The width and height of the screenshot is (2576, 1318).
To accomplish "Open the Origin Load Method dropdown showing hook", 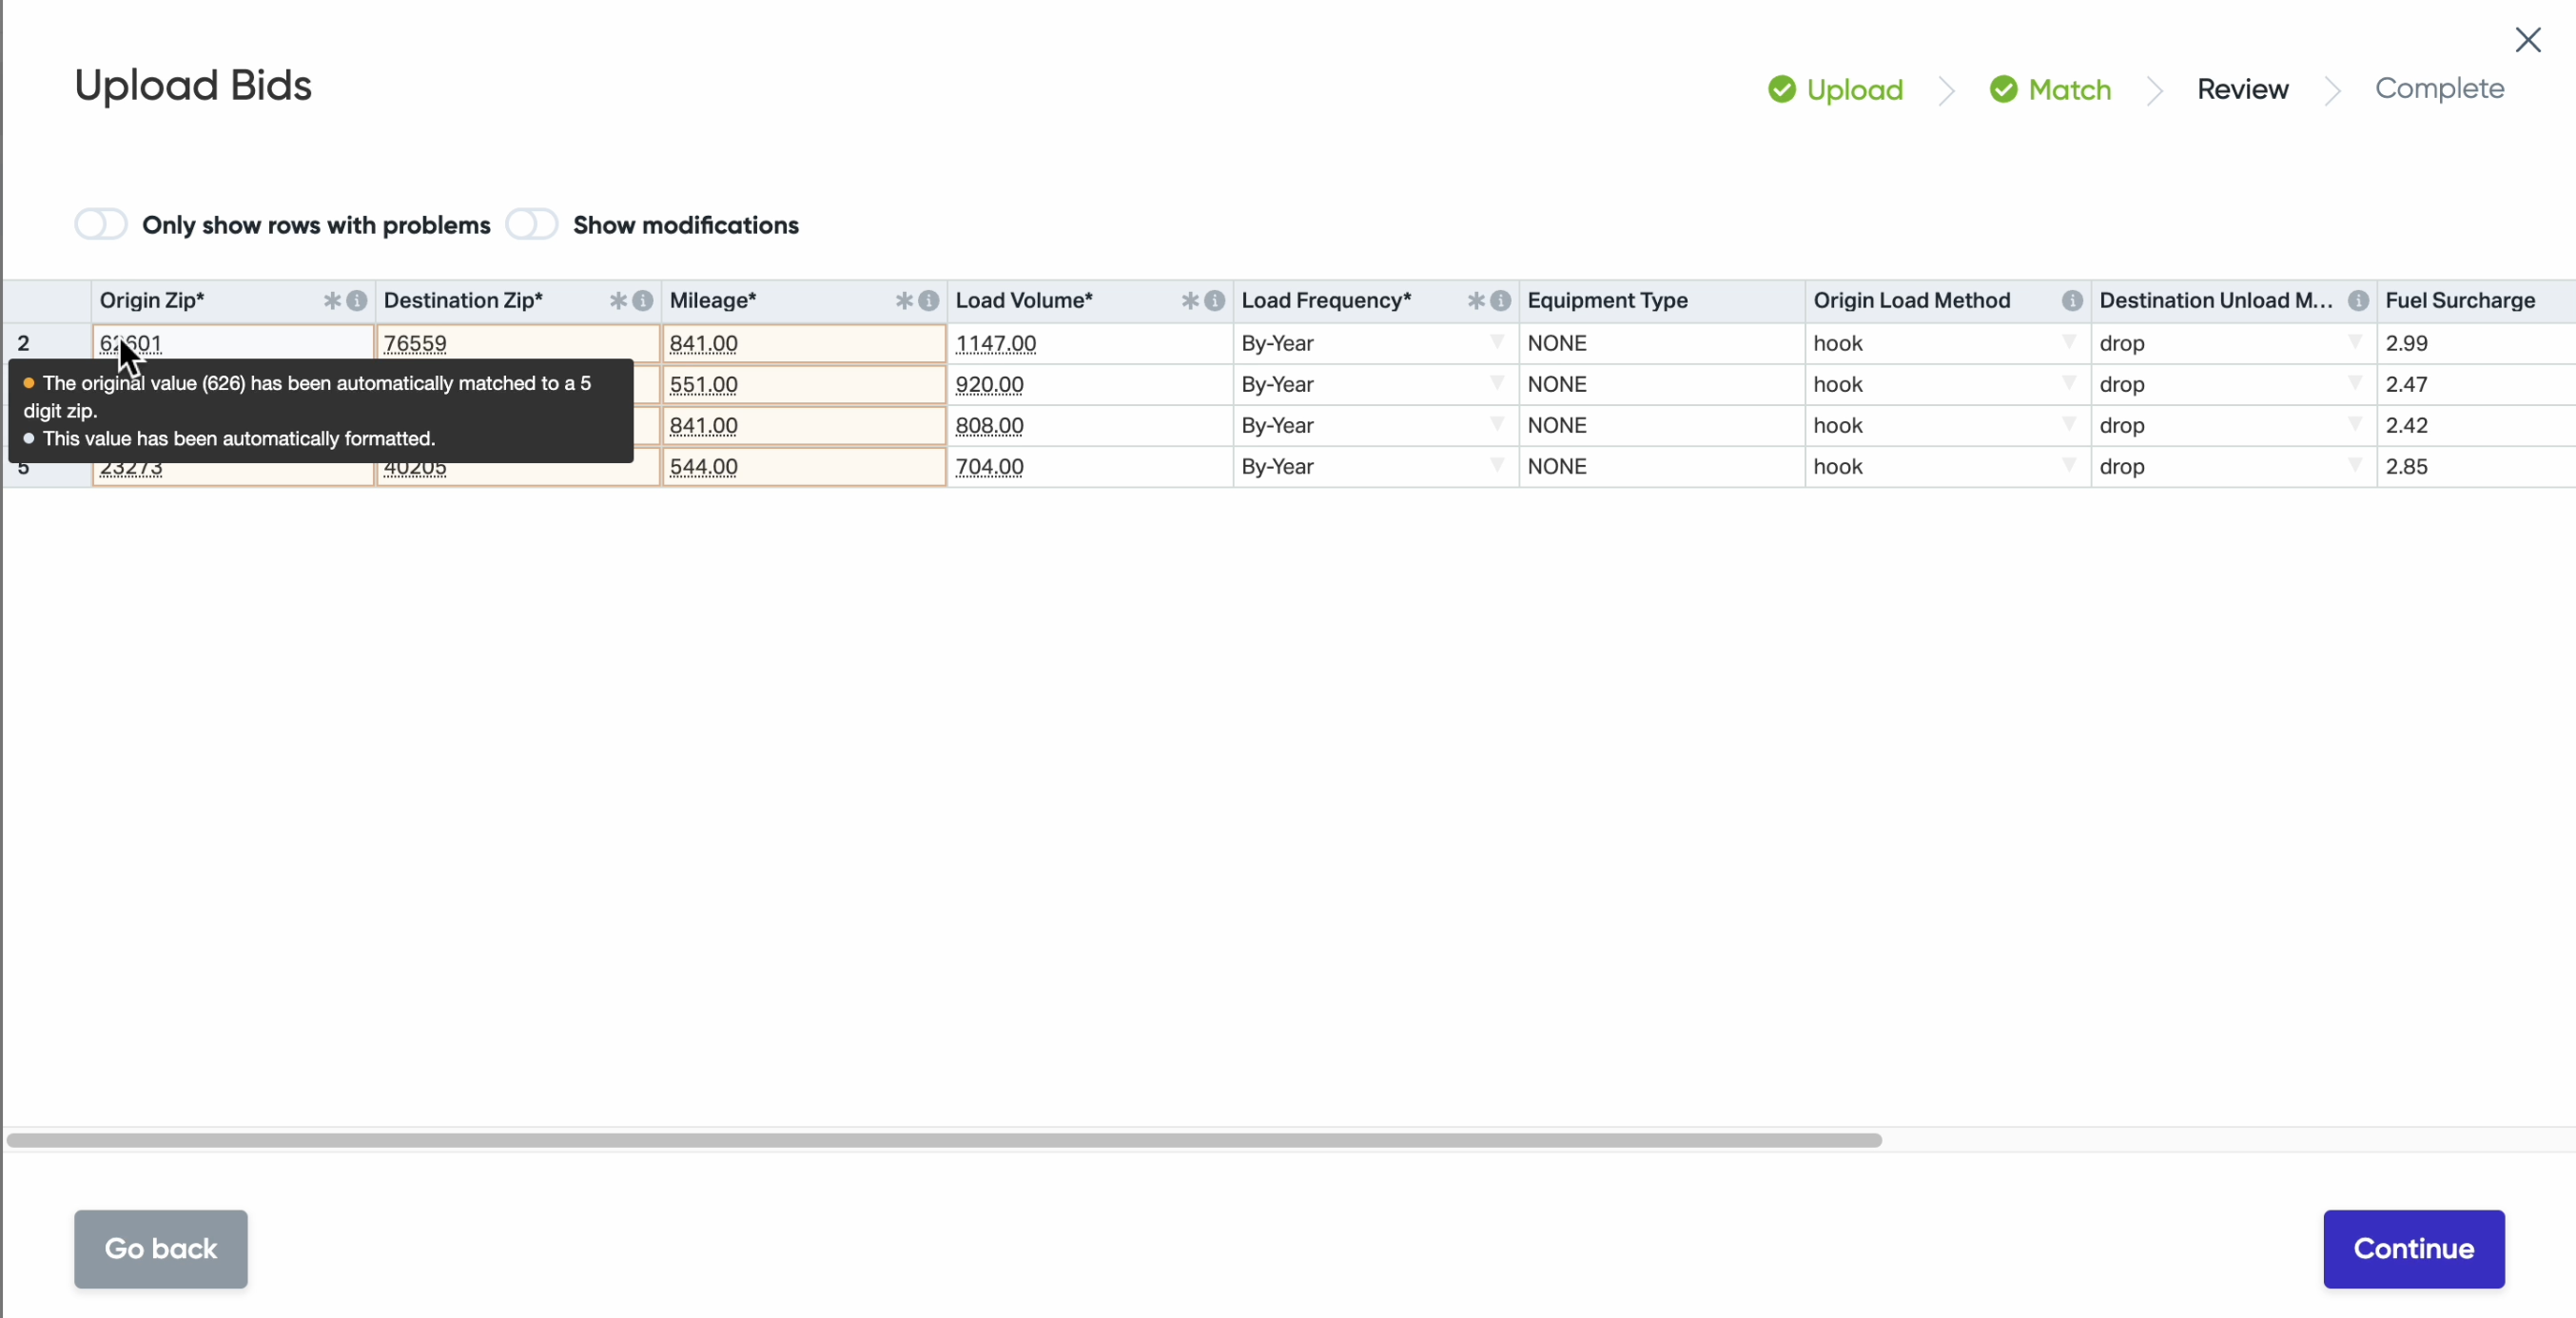I will click(x=2068, y=343).
